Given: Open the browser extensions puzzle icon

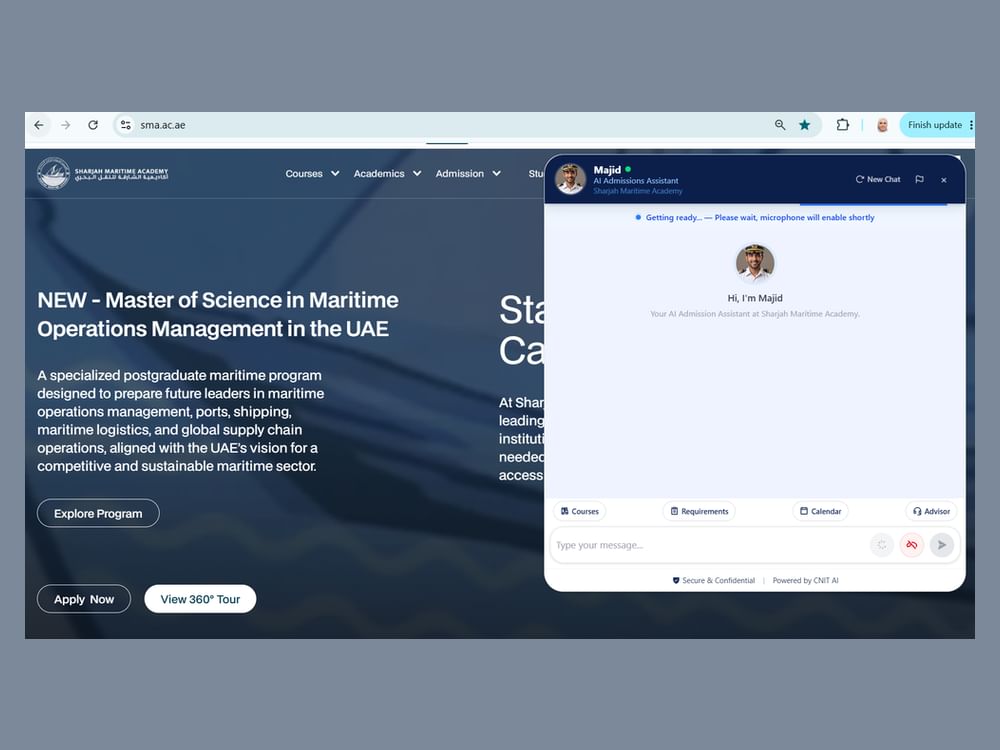Looking at the screenshot, I should pyautogui.click(x=842, y=125).
